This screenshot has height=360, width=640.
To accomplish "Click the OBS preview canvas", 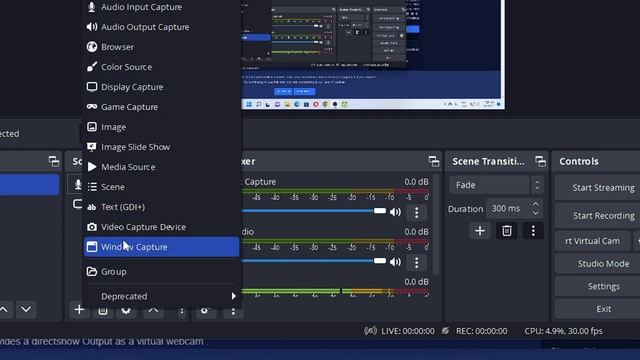I will (372, 54).
